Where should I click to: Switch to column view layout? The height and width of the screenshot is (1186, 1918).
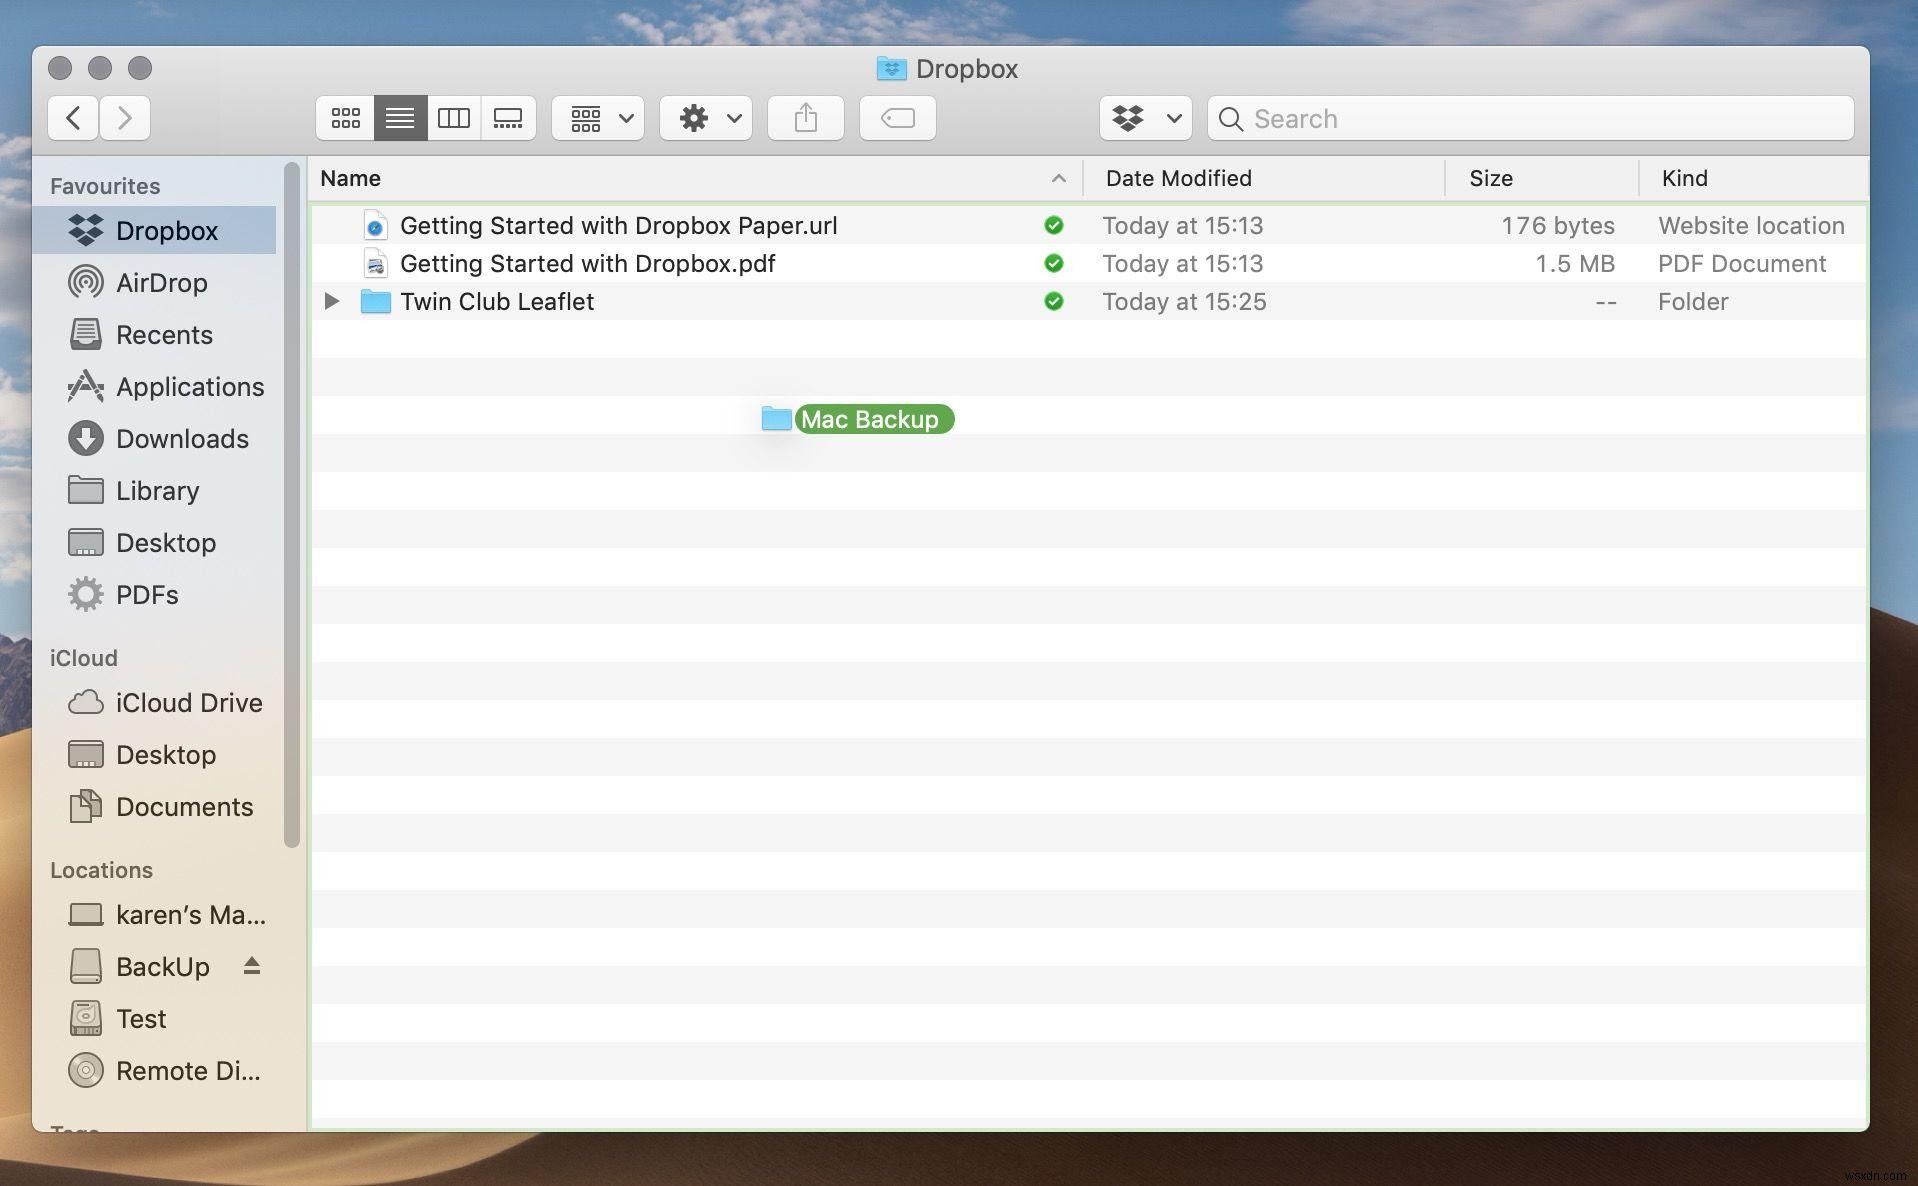point(453,118)
